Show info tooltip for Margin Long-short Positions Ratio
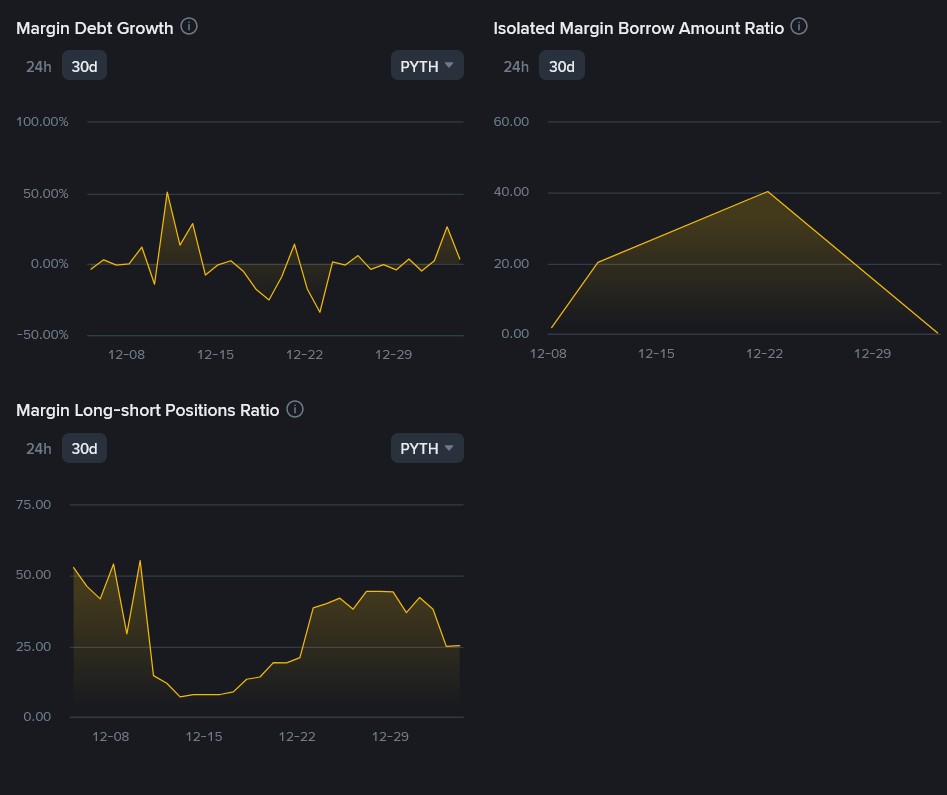The height and width of the screenshot is (795, 947). point(295,409)
